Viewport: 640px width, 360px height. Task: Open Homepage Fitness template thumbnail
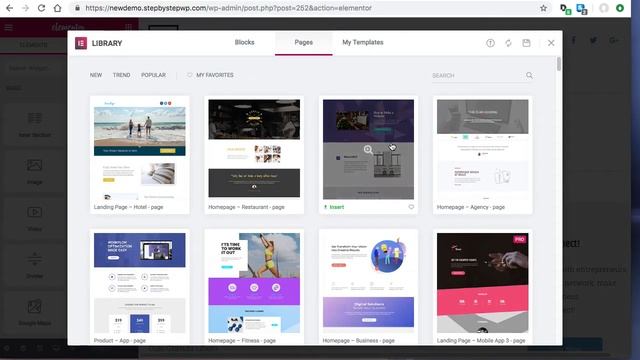click(x=254, y=283)
